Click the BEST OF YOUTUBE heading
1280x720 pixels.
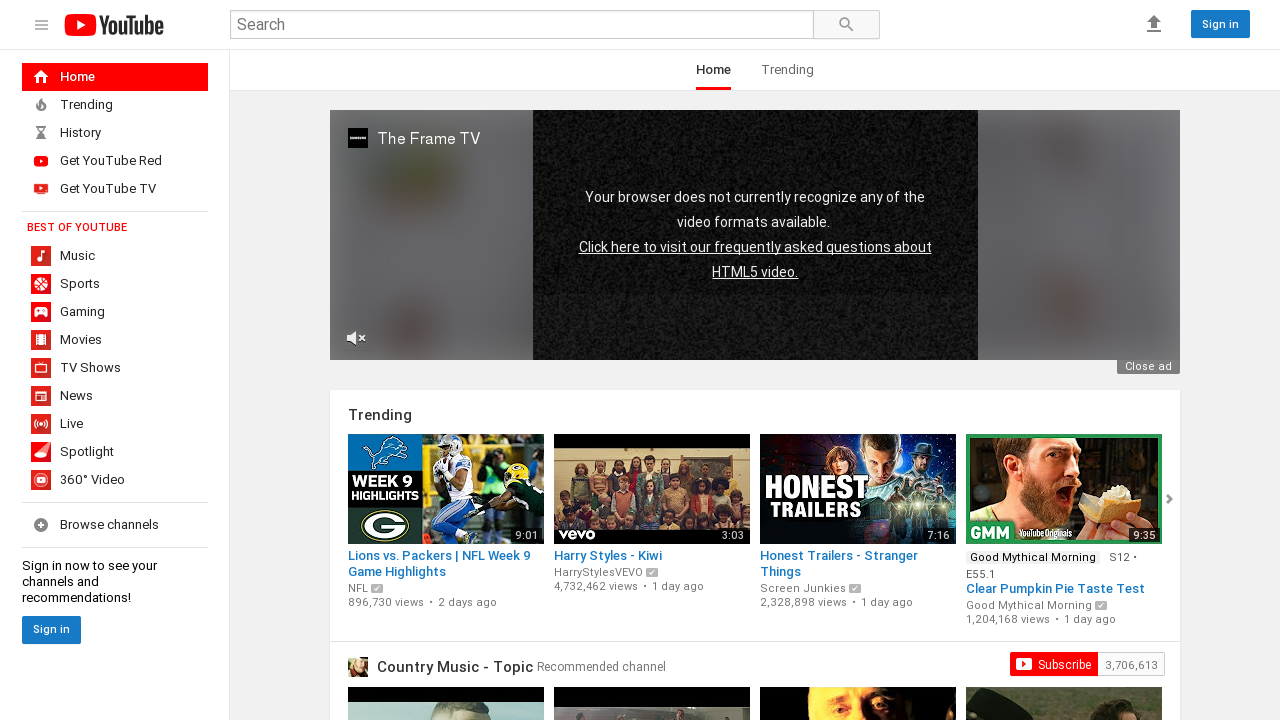click(x=77, y=228)
